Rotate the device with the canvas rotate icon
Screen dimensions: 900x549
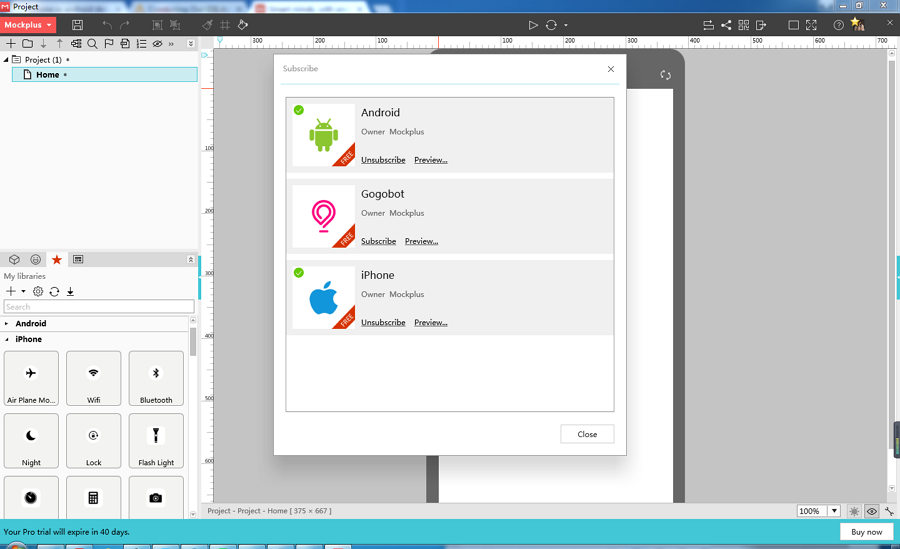click(665, 75)
